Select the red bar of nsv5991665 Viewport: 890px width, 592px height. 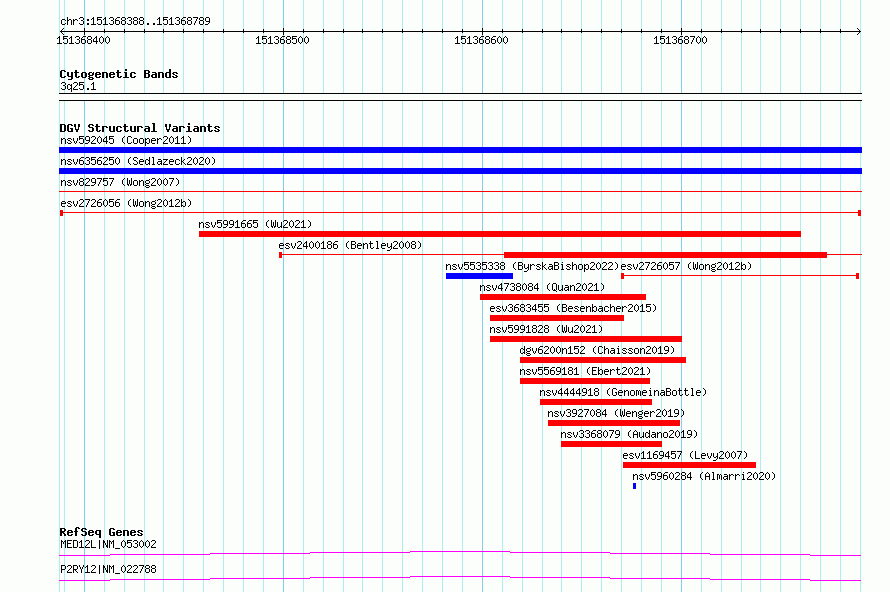(x=499, y=234)
